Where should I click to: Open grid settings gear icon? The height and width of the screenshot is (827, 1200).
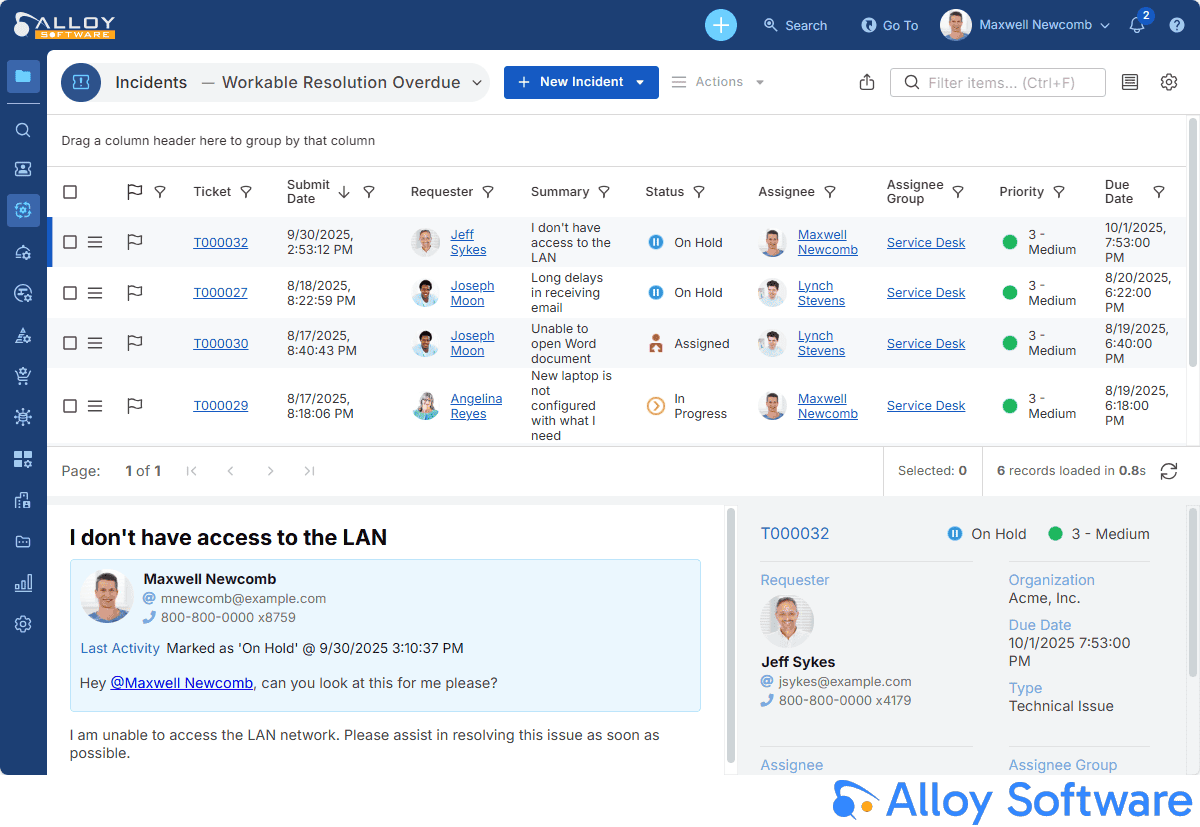pyautogui.click(x=1169, y=82)
